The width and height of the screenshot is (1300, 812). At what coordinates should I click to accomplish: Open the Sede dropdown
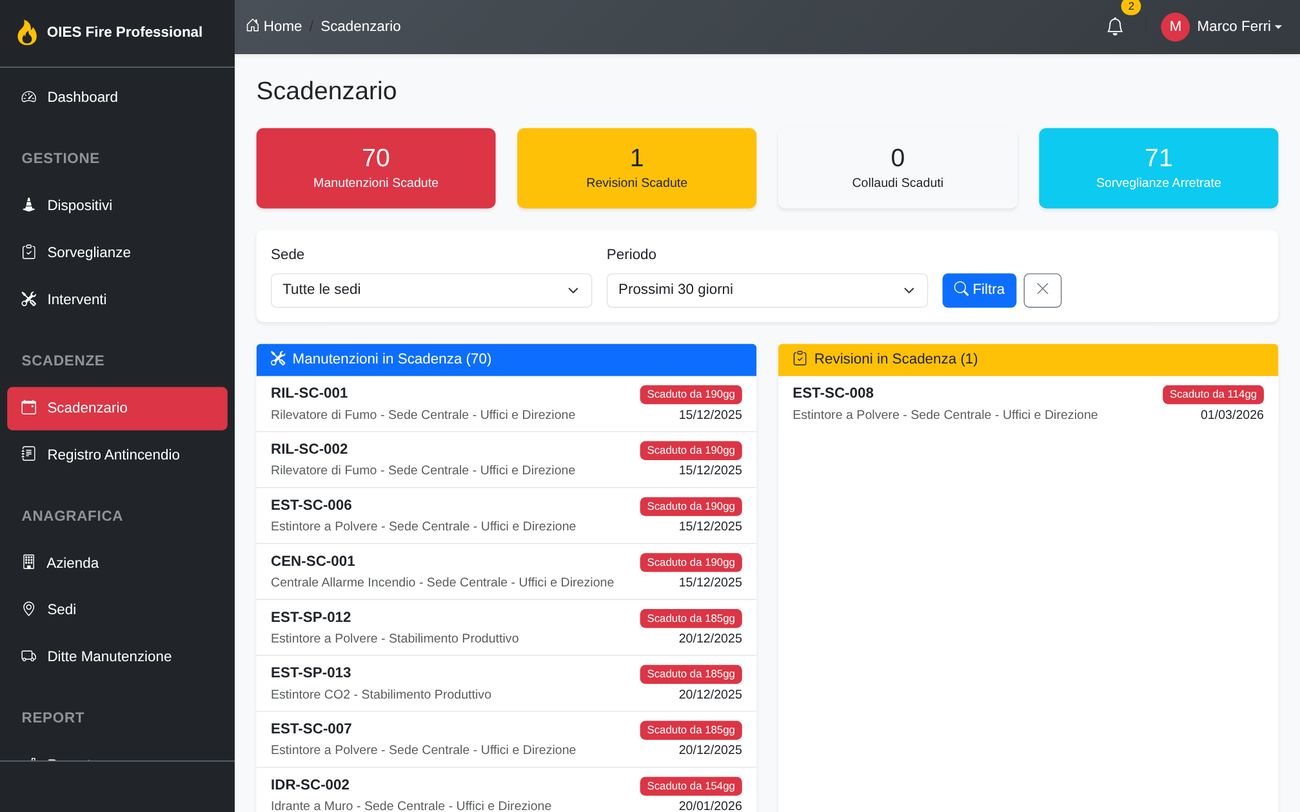coord(431,290)
